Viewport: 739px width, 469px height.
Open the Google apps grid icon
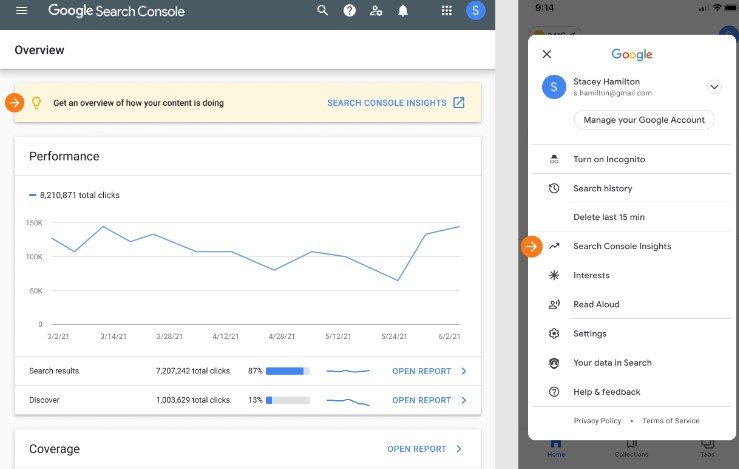click(x=446, y=11)
